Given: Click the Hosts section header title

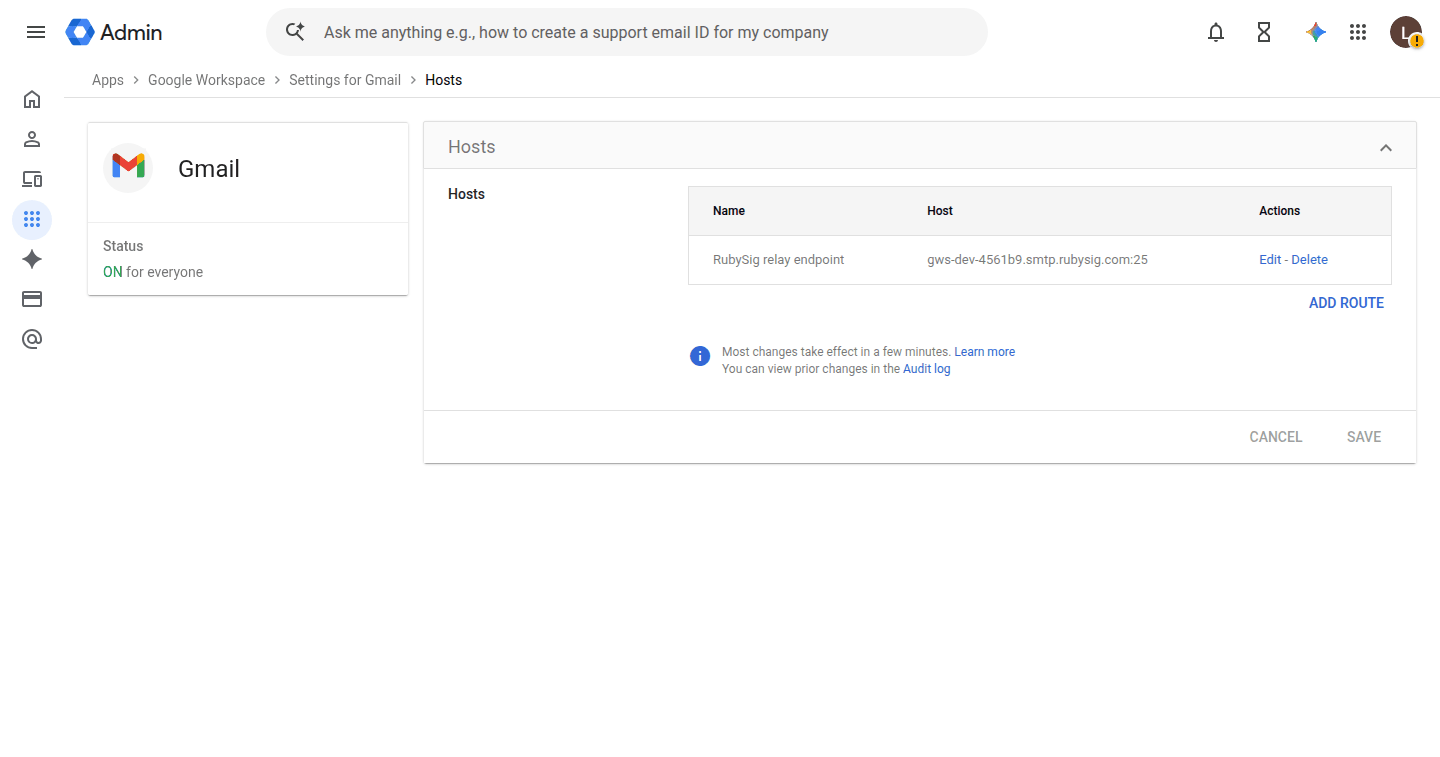Looking at the screenshot, I should [472, 147].
